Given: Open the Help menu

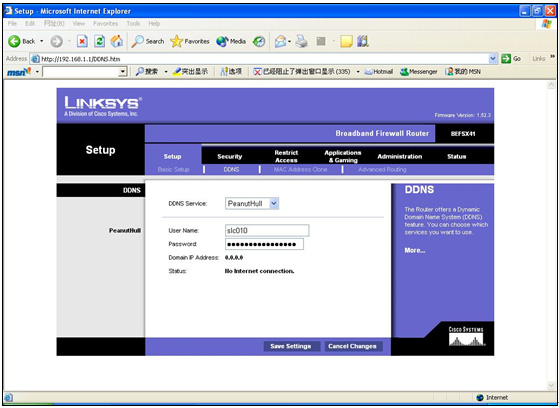Looking at the screenshot, I should (x=154, y=24).
